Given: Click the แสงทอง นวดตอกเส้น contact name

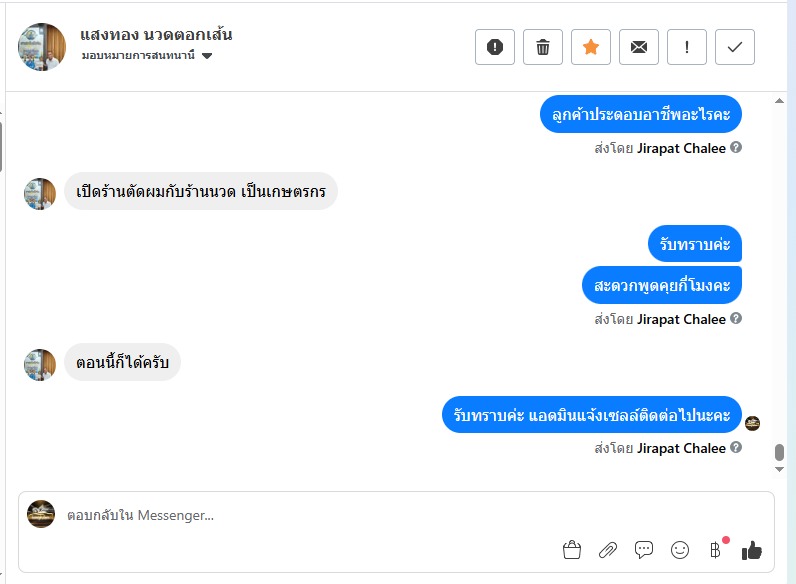Looking at the screenshot, I should 156,35.
